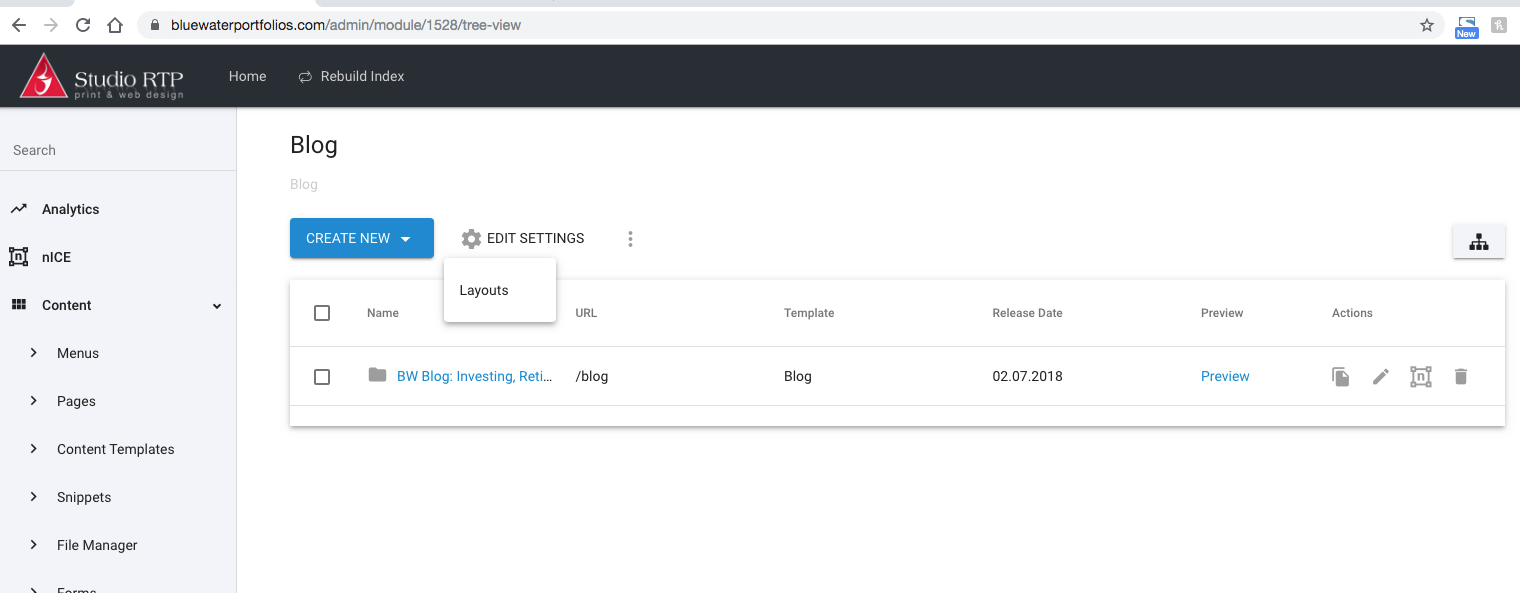Open the CREATE NEW dropdown
The width and height of the screenshot is (1520, 593).
[x=361, y=239]
